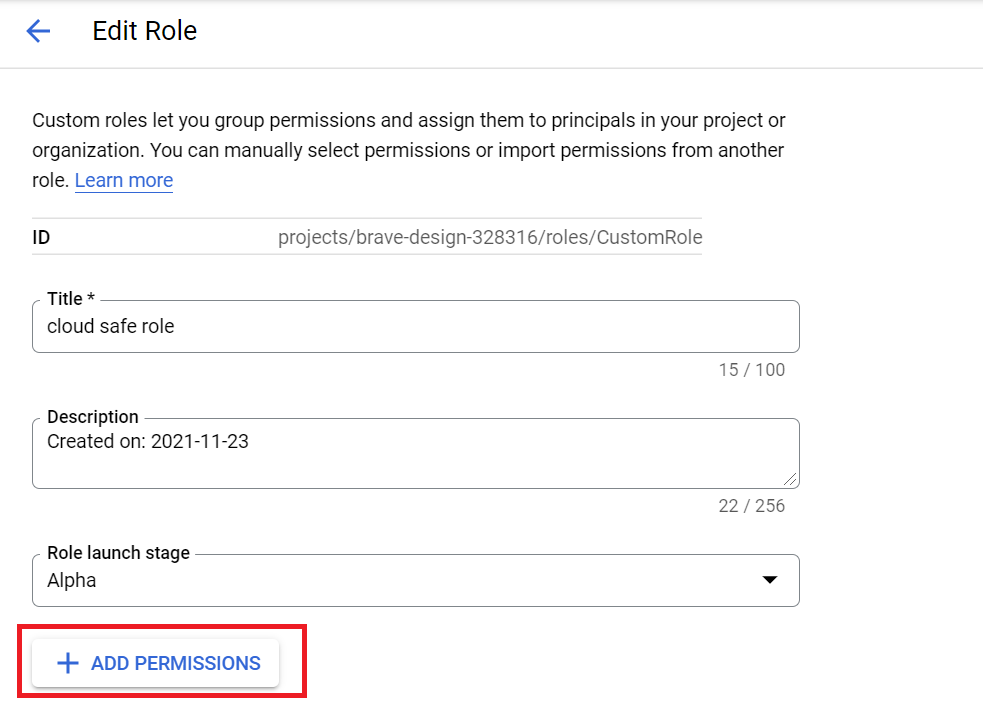Image resolution: width=987 pixels, height=707 pixels.
Task: Click the Description box resize handle
Action: (x=791, y=480)
